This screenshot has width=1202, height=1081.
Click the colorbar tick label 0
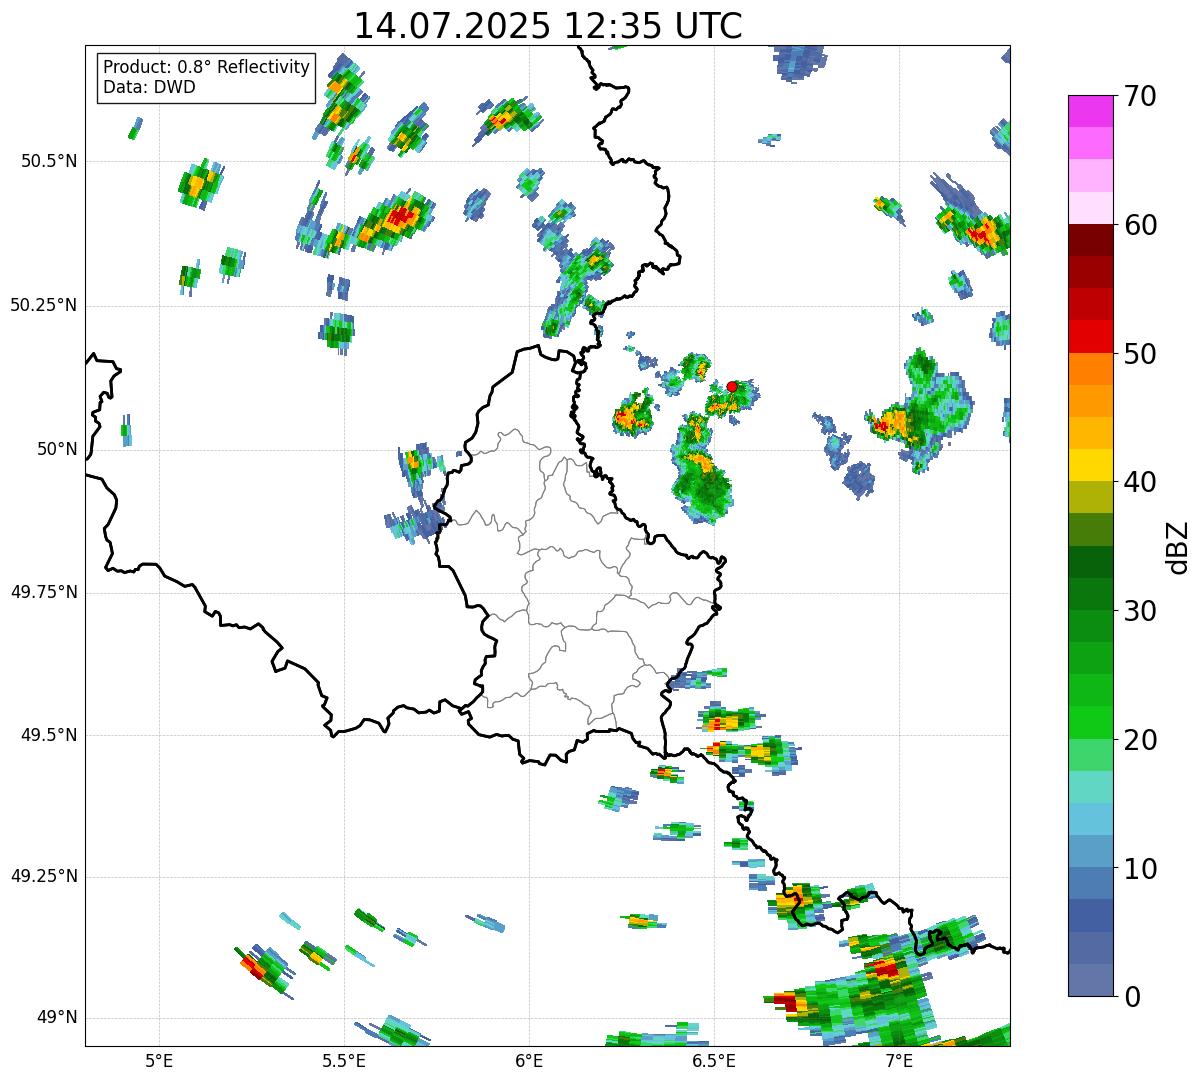pyautogui.click(x=1132, y=997)
